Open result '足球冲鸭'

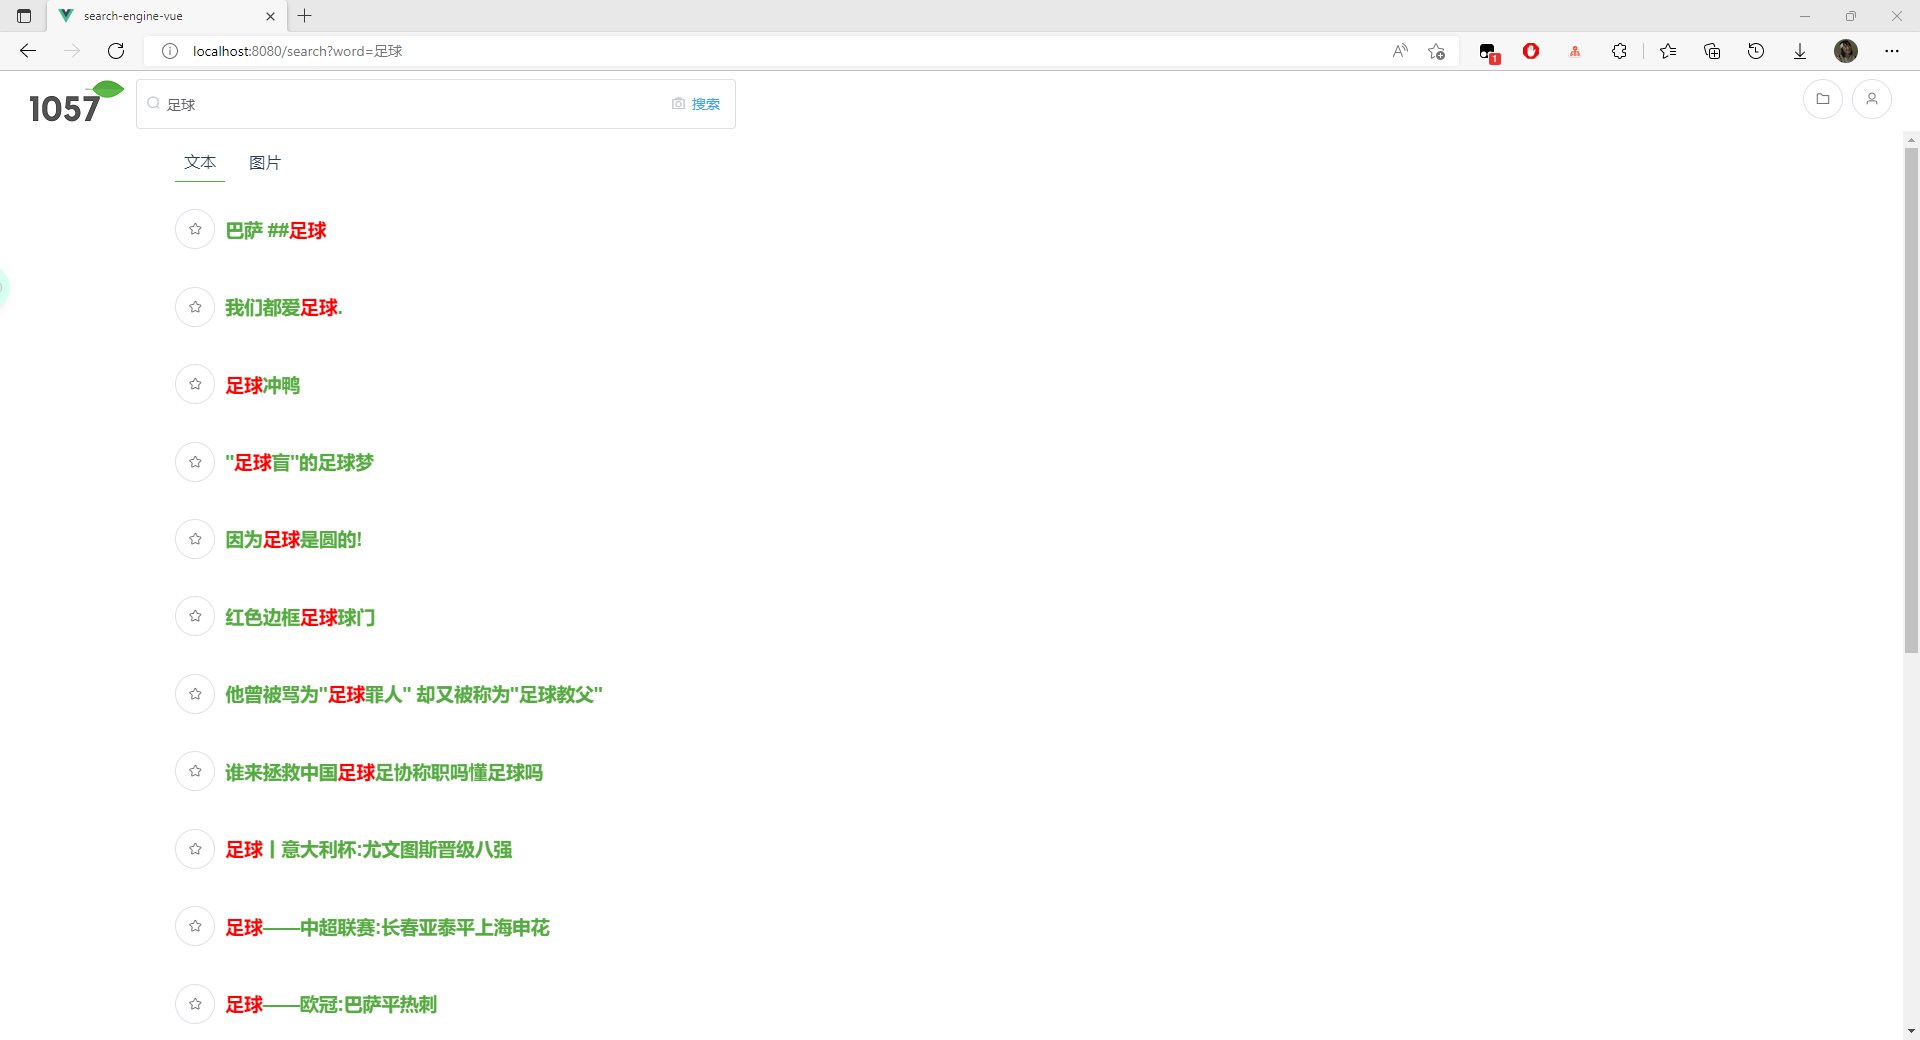pos(262,385)
